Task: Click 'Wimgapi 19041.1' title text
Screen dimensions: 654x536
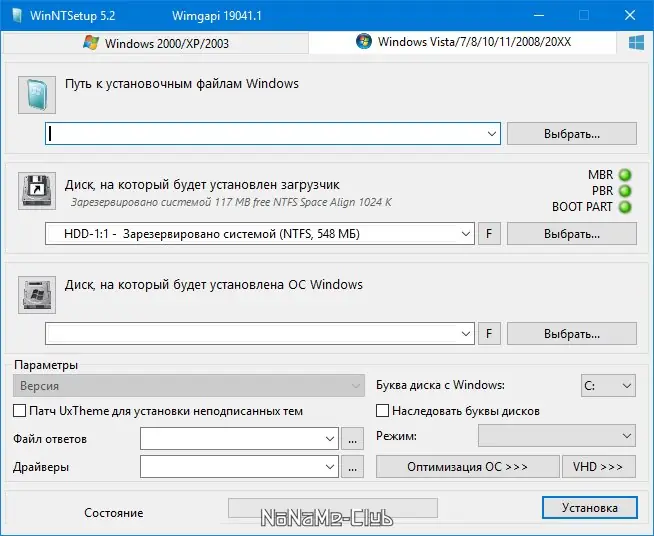Action: click(x=217, y=16)
